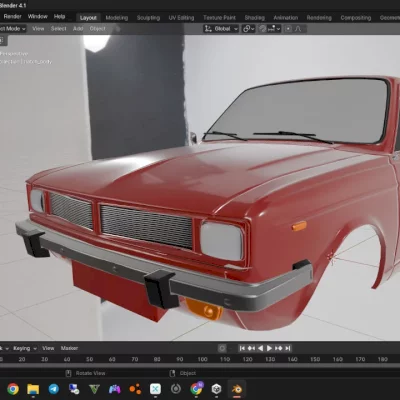The image size is (400, 400).
Task: Select the orange fog light
Action: 204,310
